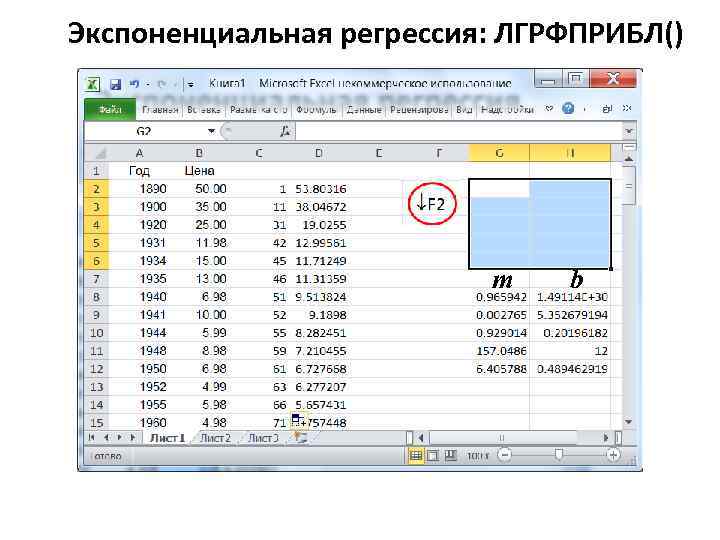
Task: Click the cell with value 0.20196182
Action: (x=570, y=333)
